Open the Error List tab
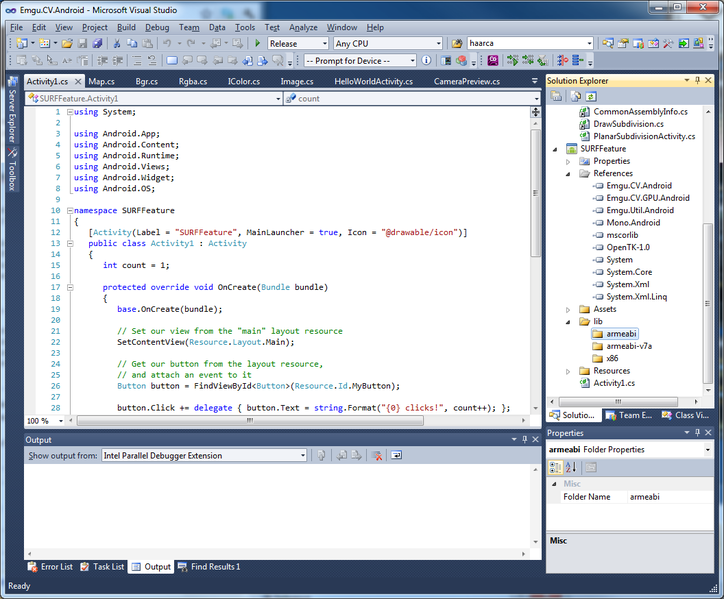Image resolution: width=724 pixels, height=599 pixels. 51,567
